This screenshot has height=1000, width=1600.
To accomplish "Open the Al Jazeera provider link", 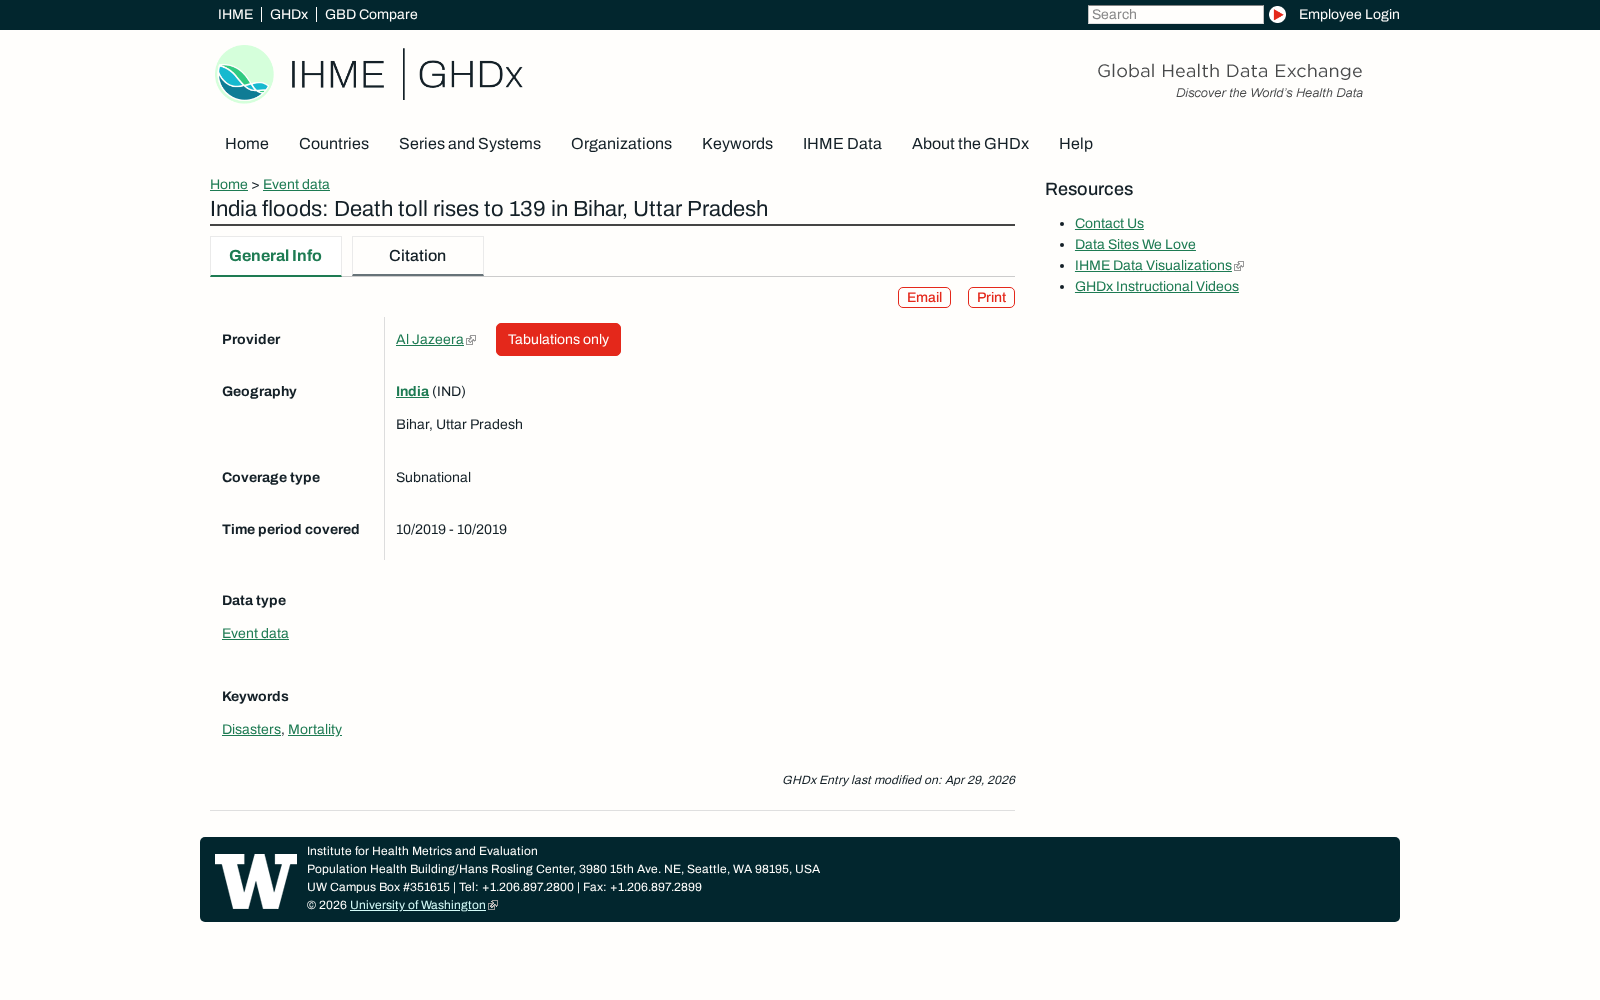I will (430, 340).
